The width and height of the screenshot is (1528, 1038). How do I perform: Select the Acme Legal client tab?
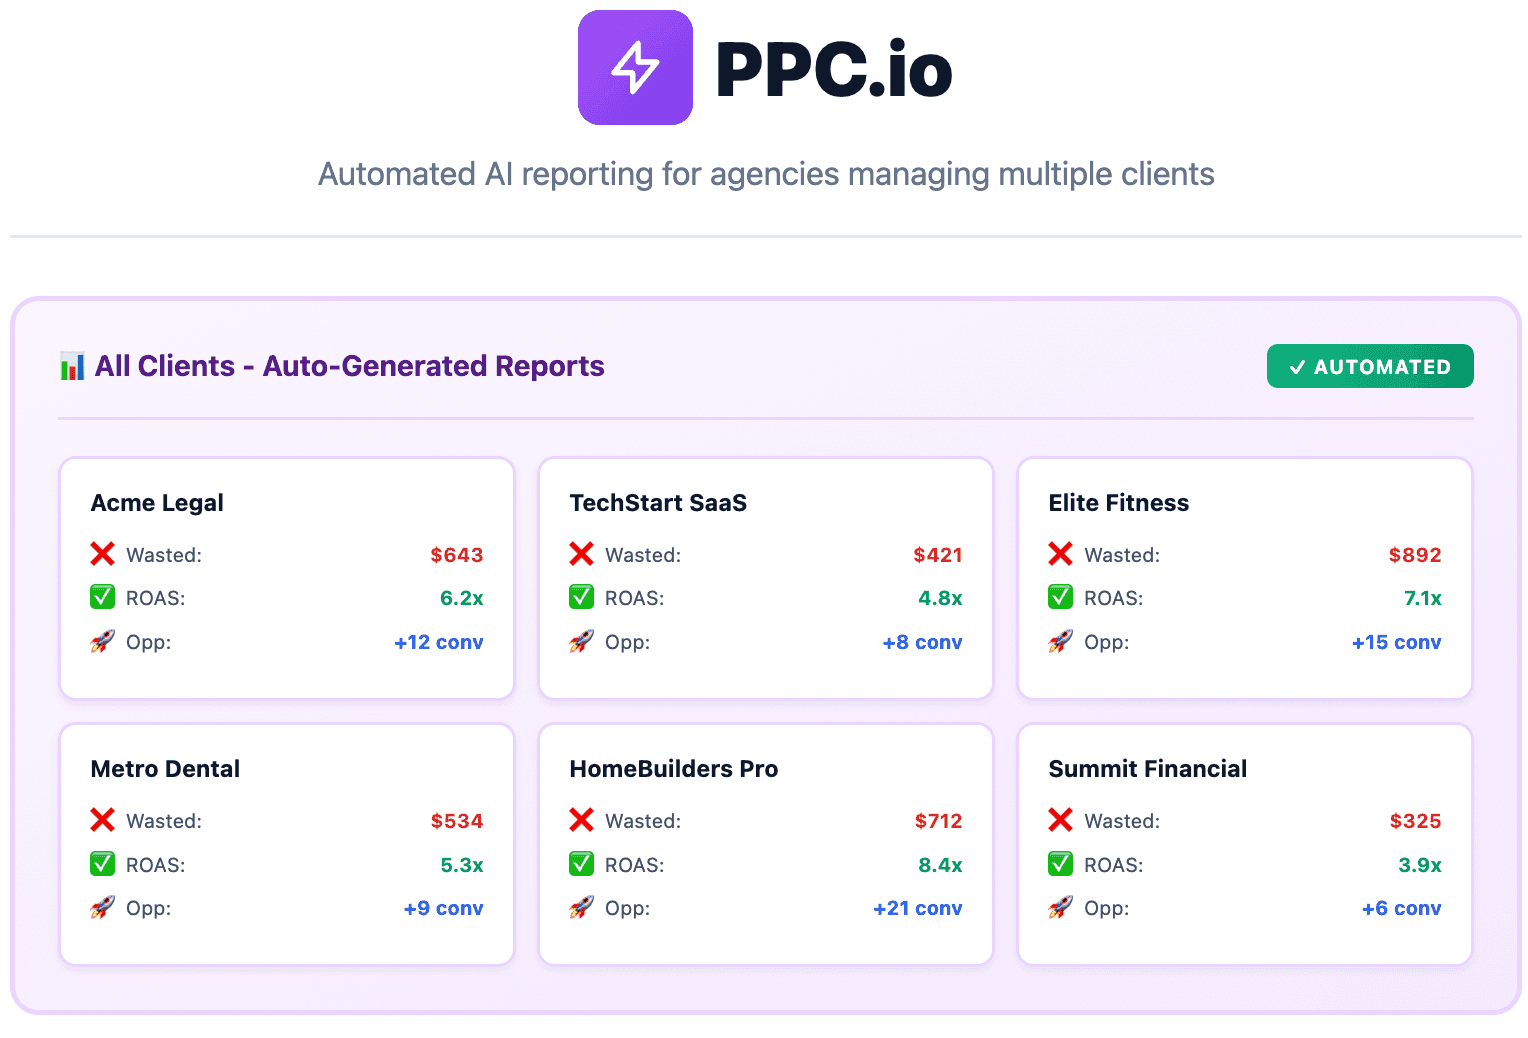point(157,503)
